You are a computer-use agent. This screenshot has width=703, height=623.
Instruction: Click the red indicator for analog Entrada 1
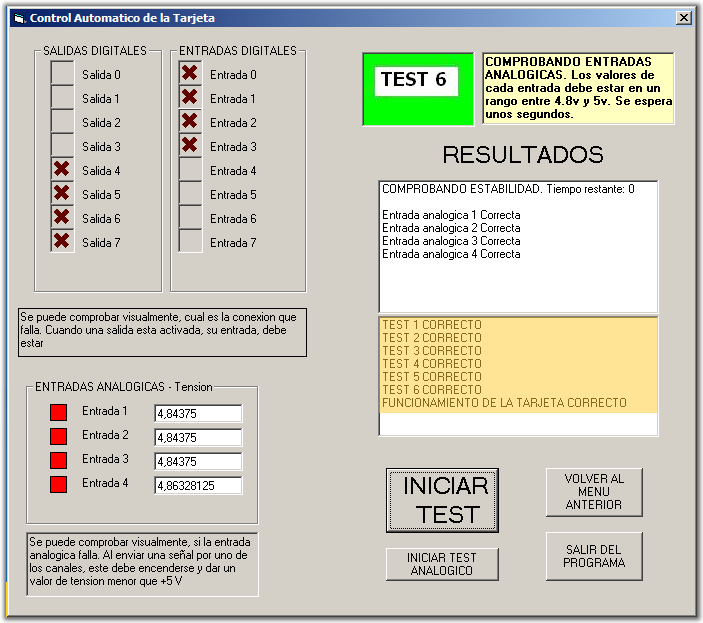(59, 412)
